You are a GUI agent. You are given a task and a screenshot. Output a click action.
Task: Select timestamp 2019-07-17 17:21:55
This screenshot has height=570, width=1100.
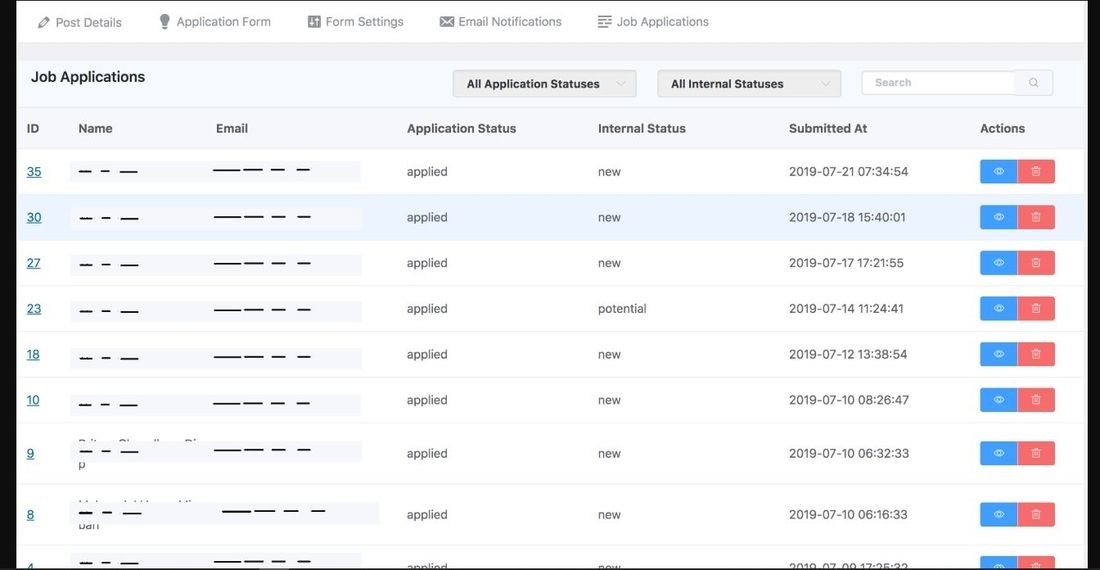point(846,263)
